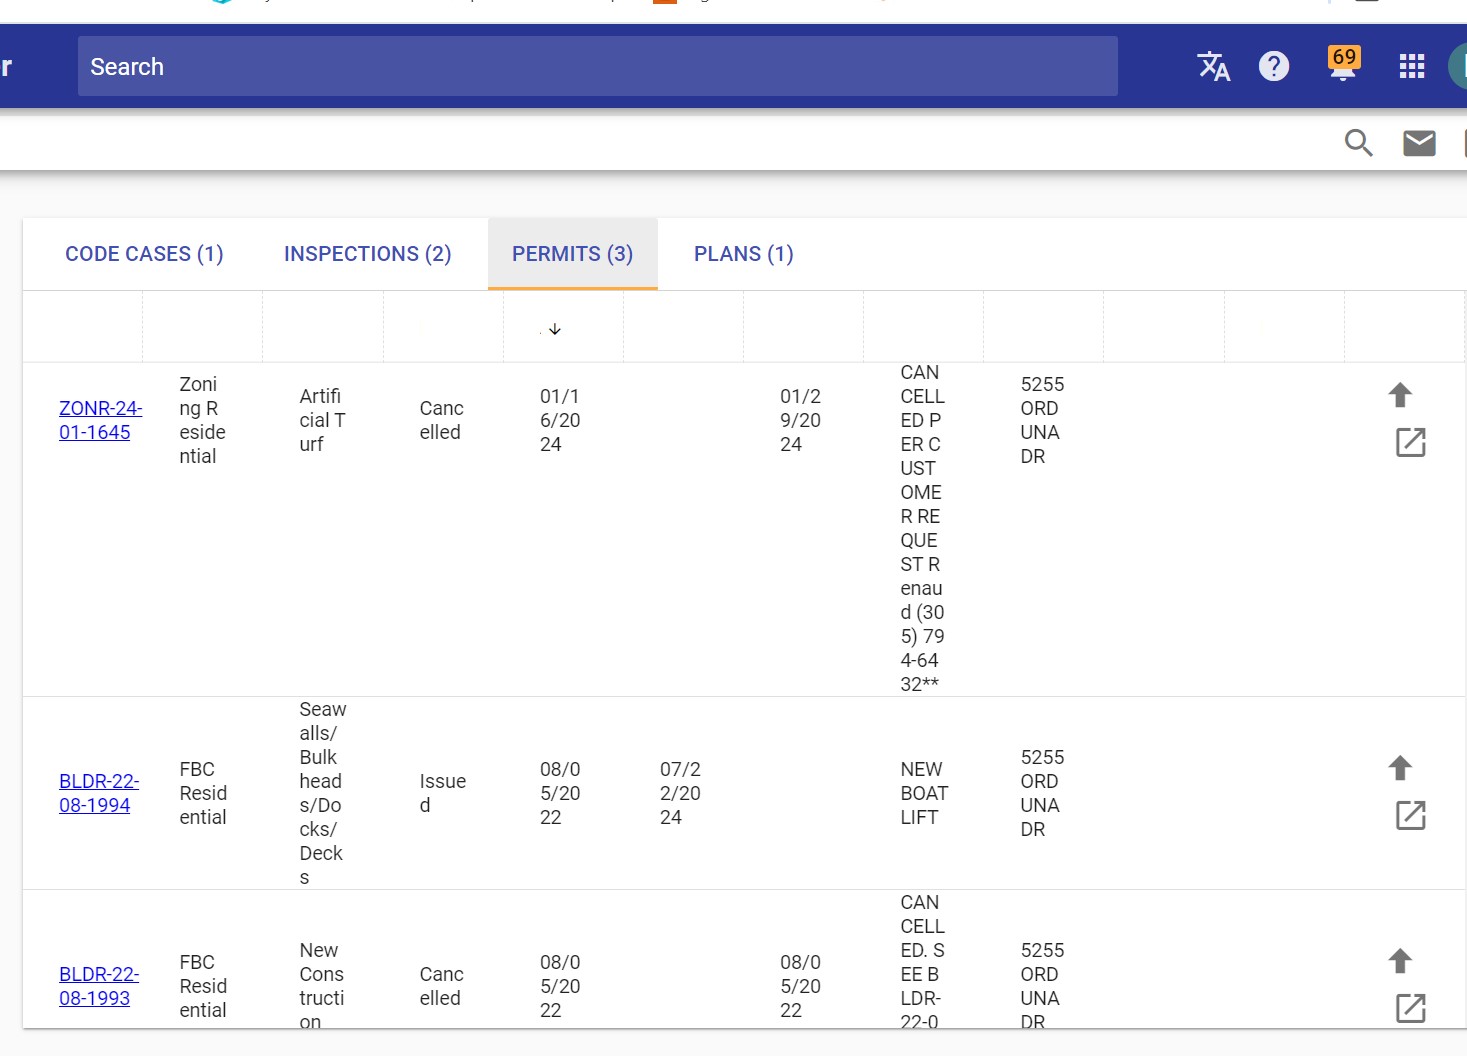The image size is (1467, 1056).
Task: Click upload arrow for BLDR-22-08-1994 row
Action: coord(1400,768)
